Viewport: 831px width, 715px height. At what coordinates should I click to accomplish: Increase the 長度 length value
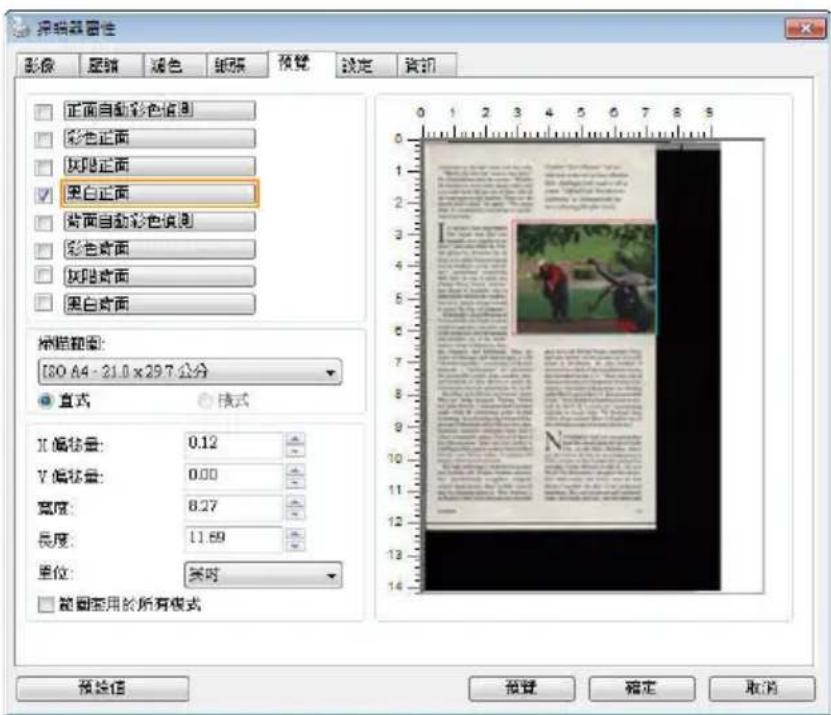pos(295,533)
